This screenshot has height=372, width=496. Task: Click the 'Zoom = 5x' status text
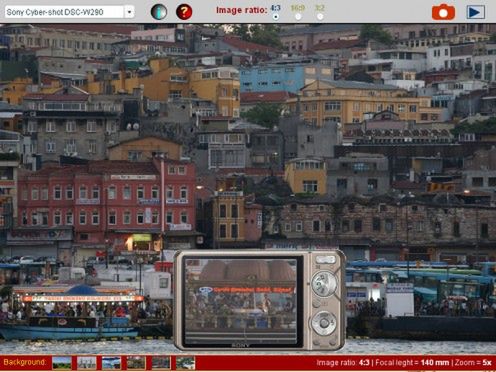coord(473,363)
